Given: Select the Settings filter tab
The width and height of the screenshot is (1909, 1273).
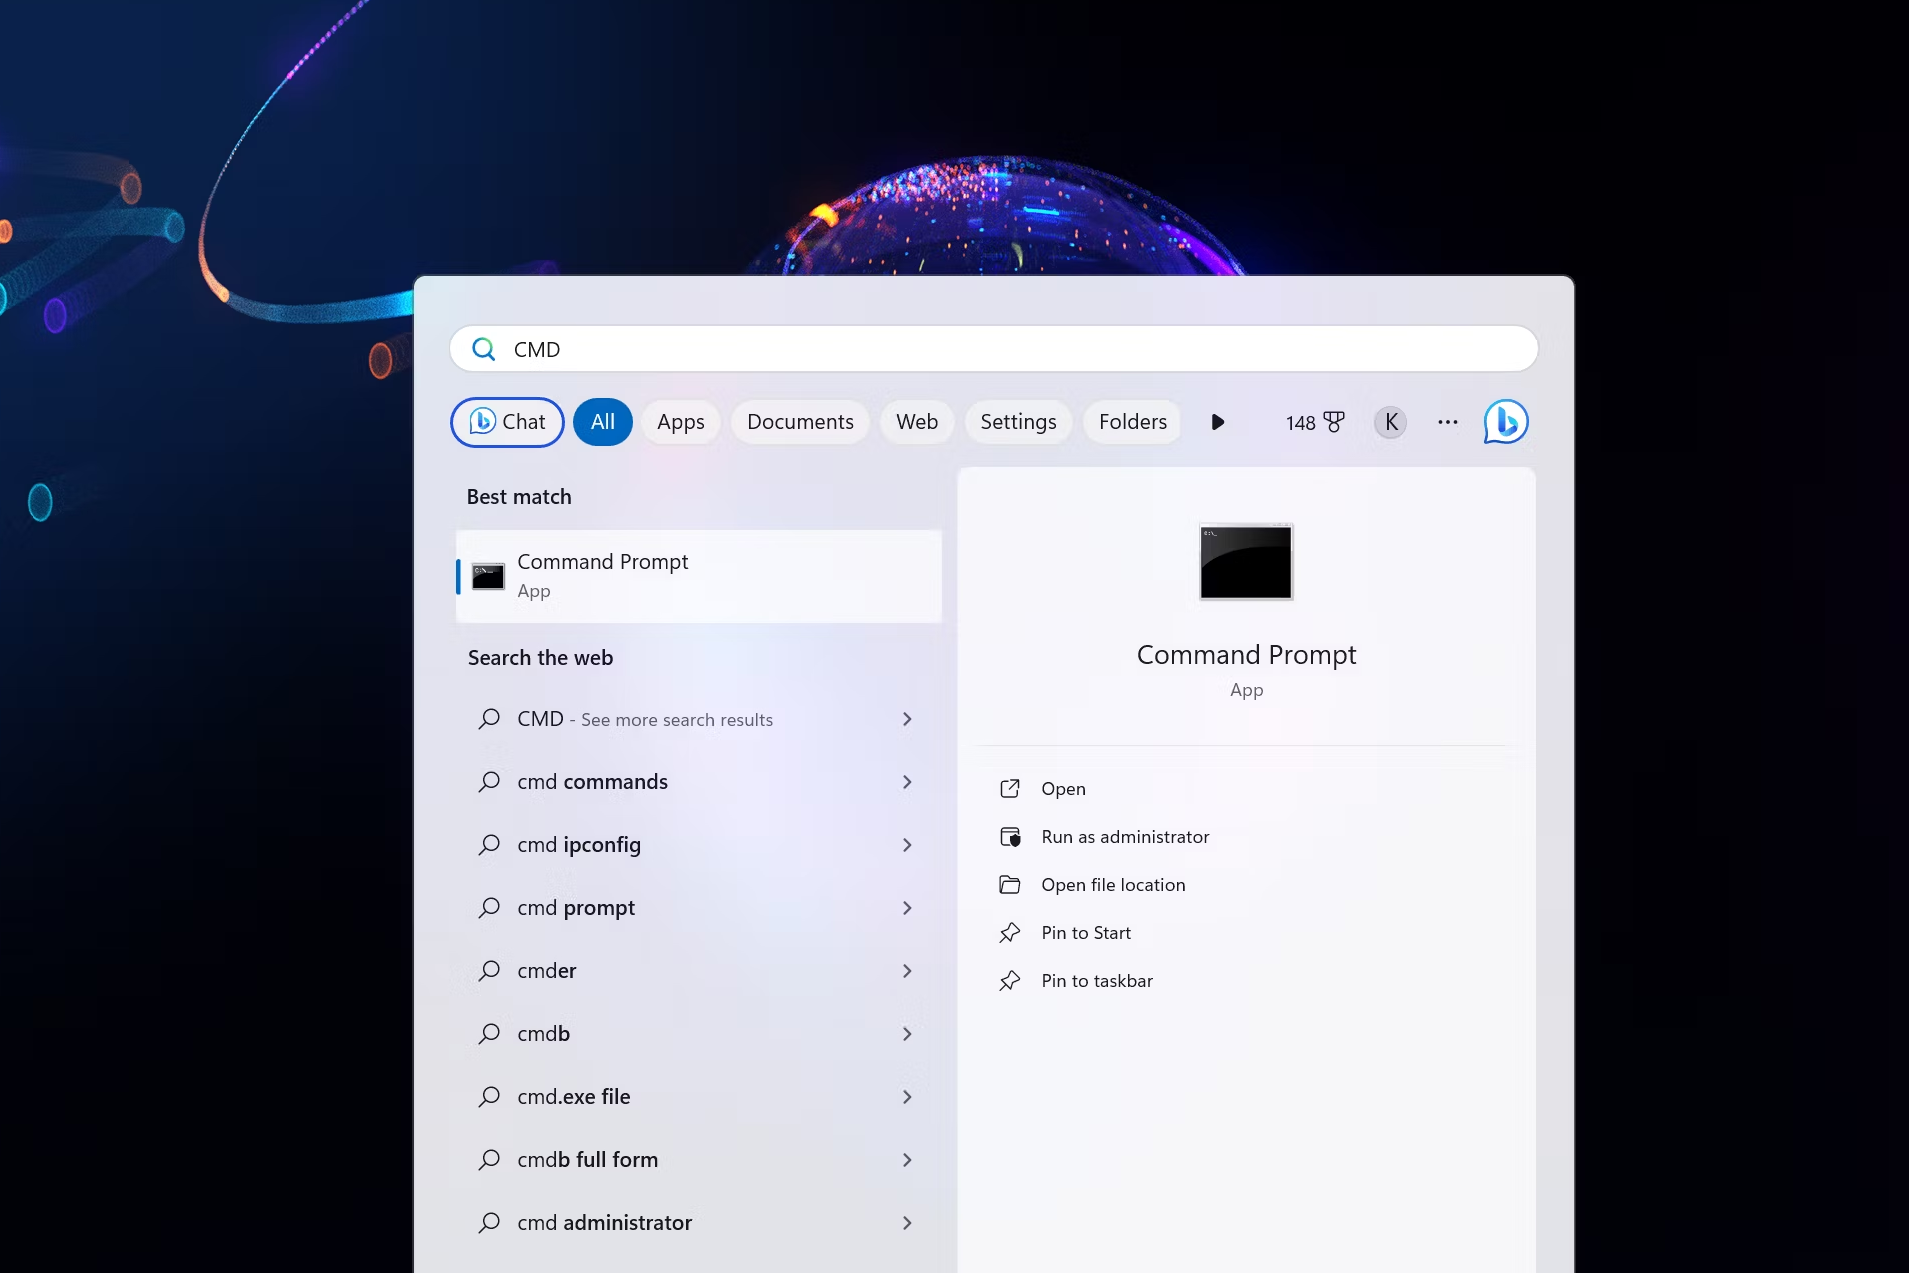Looking at the screenshot, I should point(1018,422).
